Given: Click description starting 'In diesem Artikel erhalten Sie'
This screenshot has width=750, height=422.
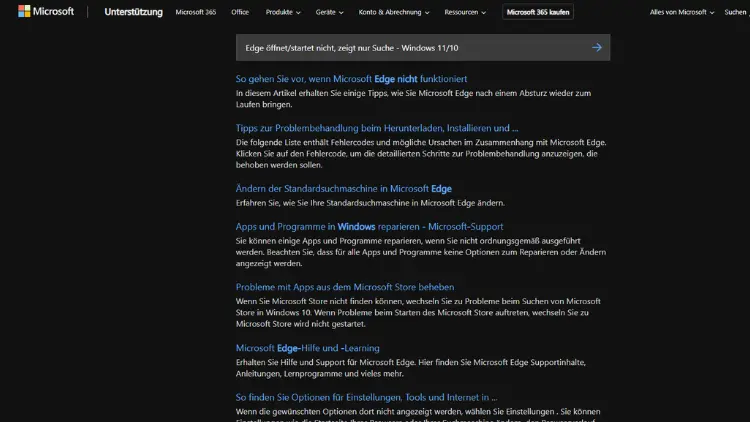Looking at the screenshot, I should 413,99.
